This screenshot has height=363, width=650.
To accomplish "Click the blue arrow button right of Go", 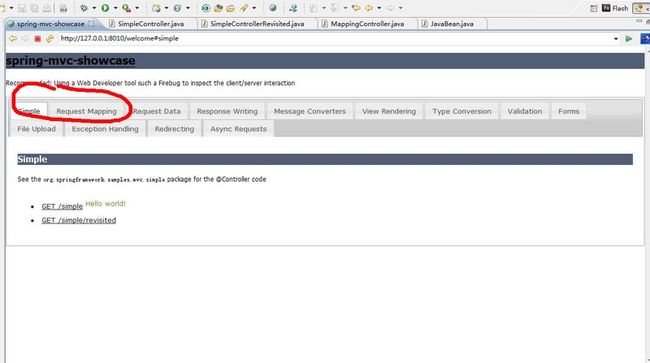I will pyautogui.click(x=645, y=39).
